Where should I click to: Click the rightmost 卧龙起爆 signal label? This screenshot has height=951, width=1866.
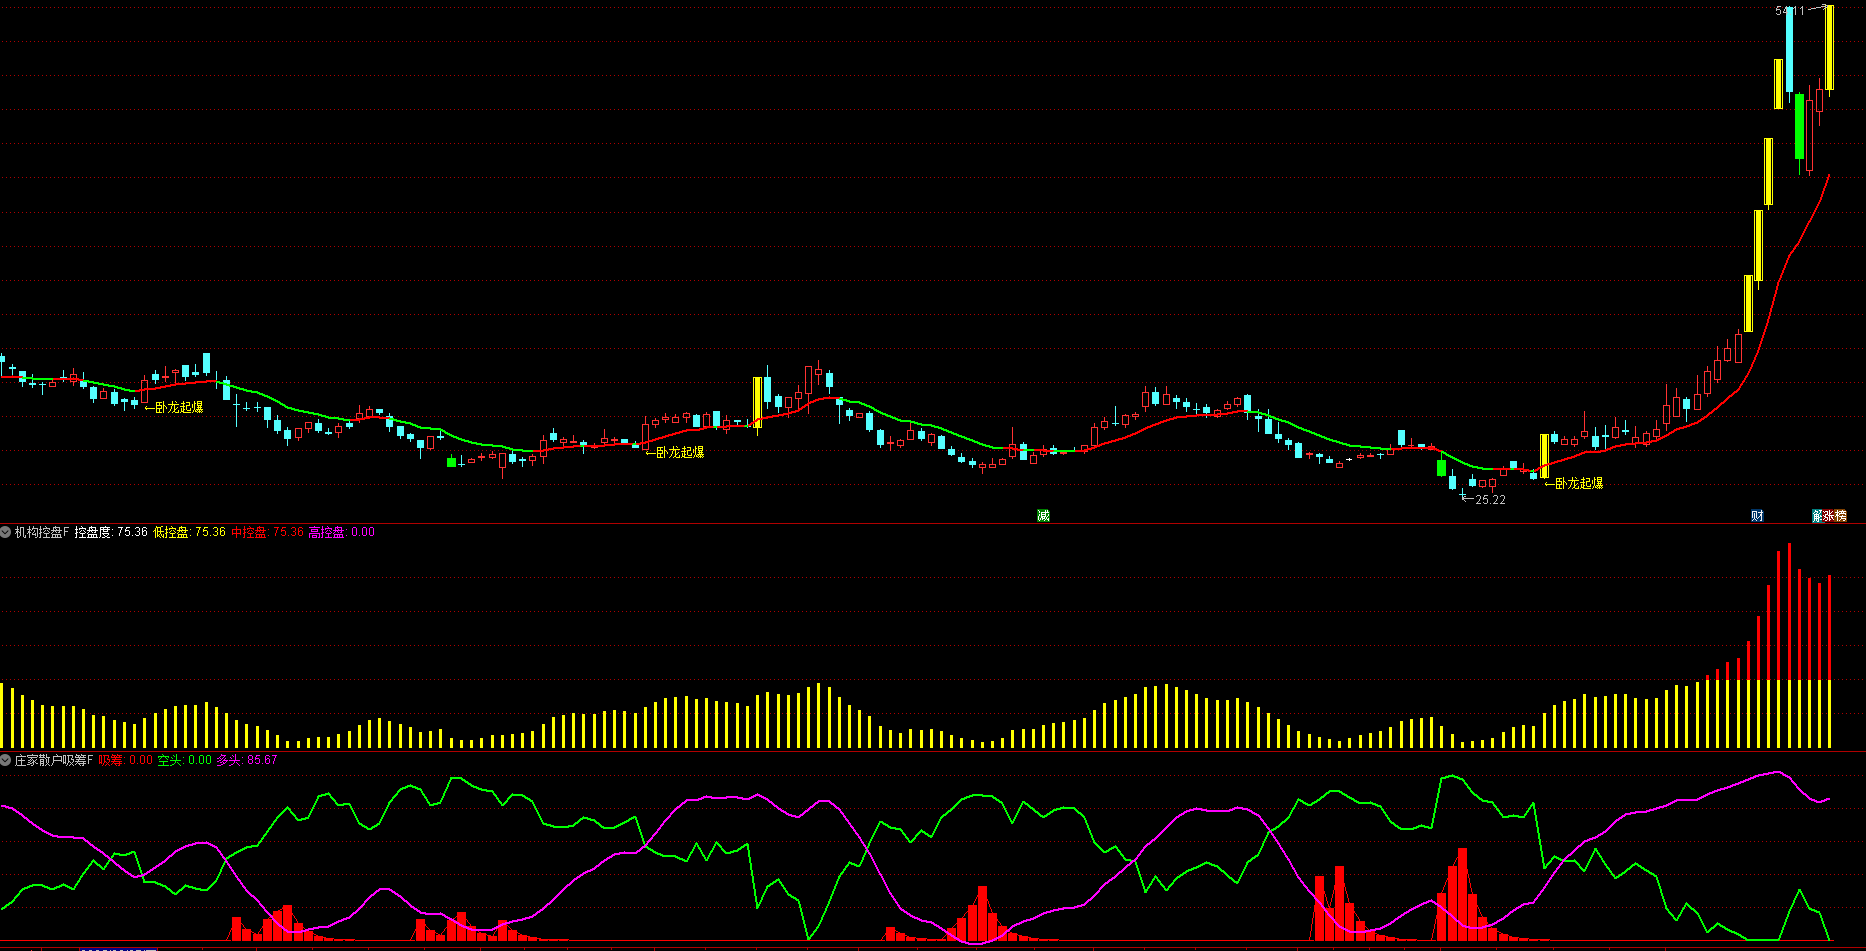tap(1579, 484)
